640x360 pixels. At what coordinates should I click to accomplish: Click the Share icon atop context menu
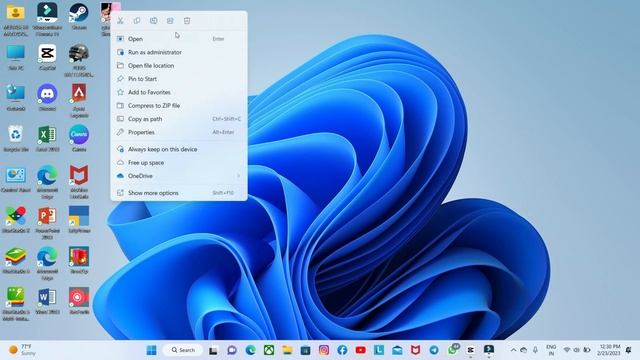click(x=170, y=21)
